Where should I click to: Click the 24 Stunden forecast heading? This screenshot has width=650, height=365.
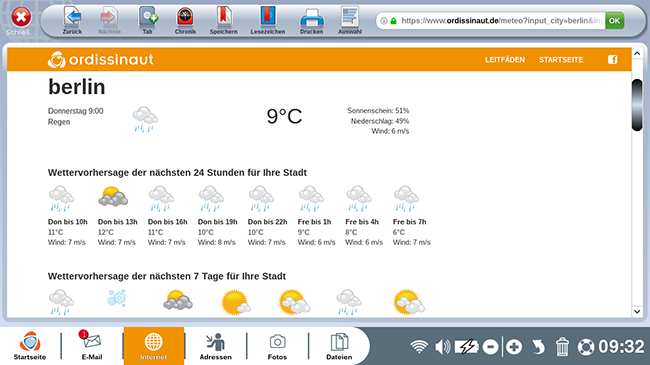pos(177,173)
